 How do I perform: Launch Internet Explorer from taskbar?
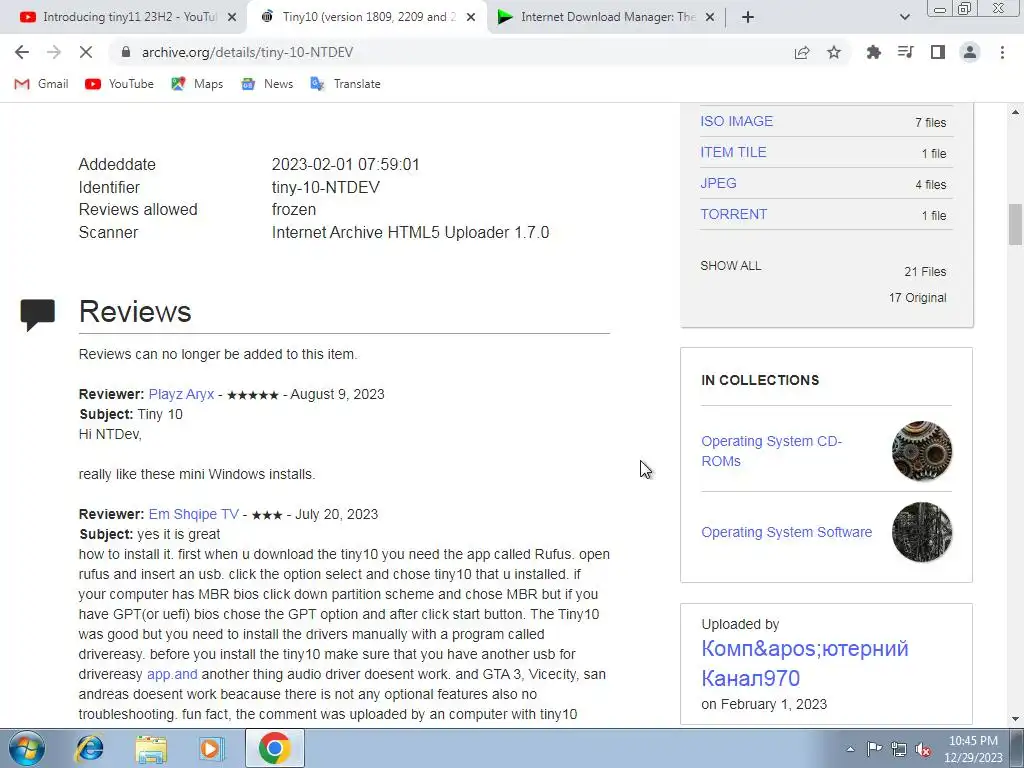click(x=89, y=748)
